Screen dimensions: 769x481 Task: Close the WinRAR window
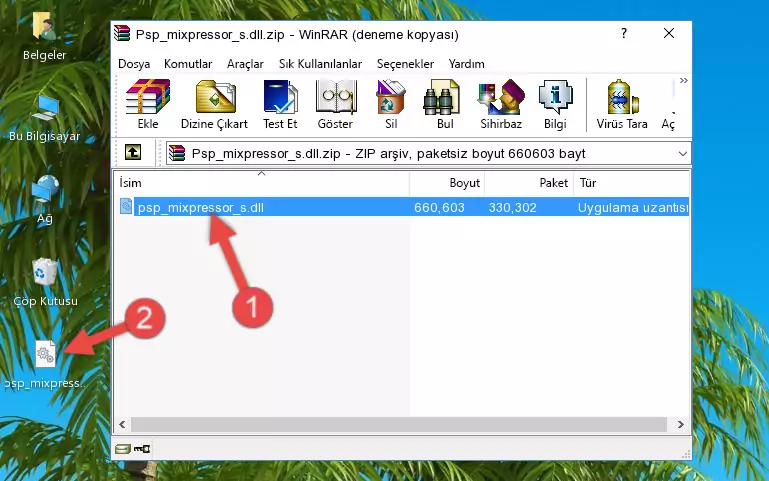point(668,33)
